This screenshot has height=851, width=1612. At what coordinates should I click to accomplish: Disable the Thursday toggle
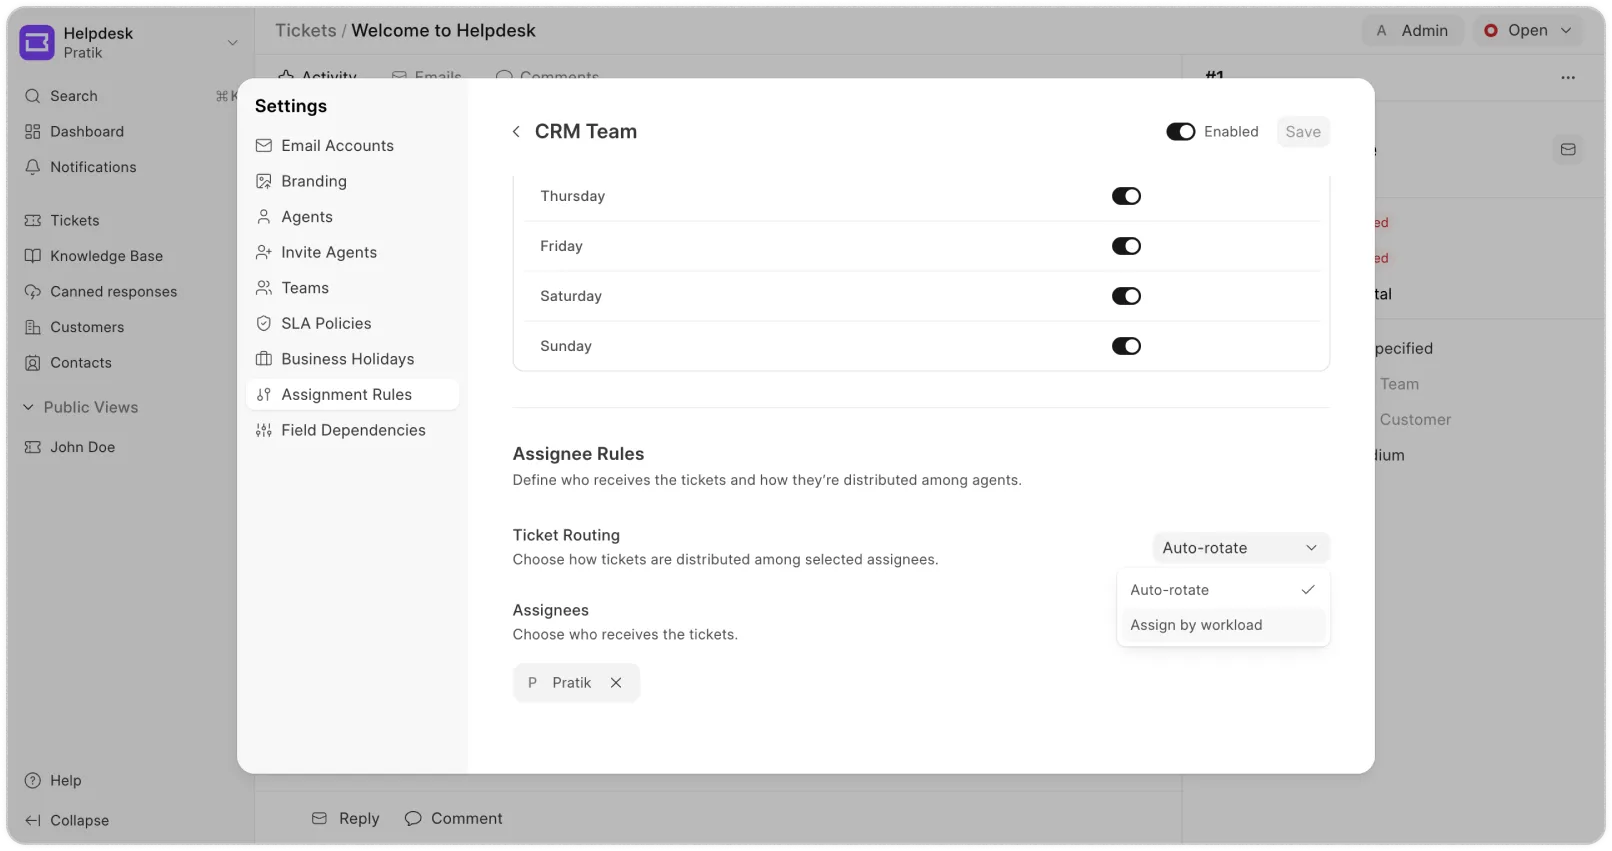tap(1126, 196)
